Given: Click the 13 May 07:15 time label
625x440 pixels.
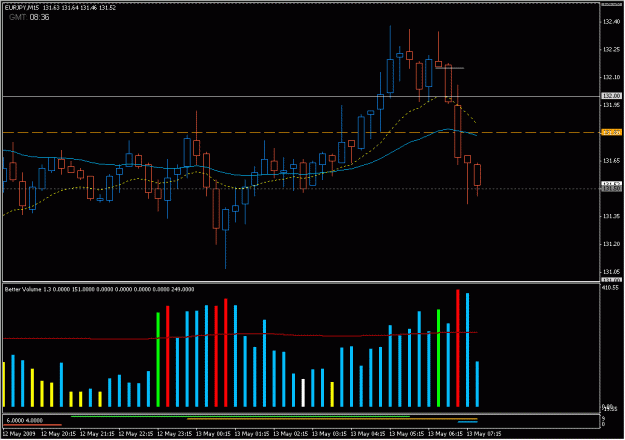Looking at the screenshot, I should 483,434.
